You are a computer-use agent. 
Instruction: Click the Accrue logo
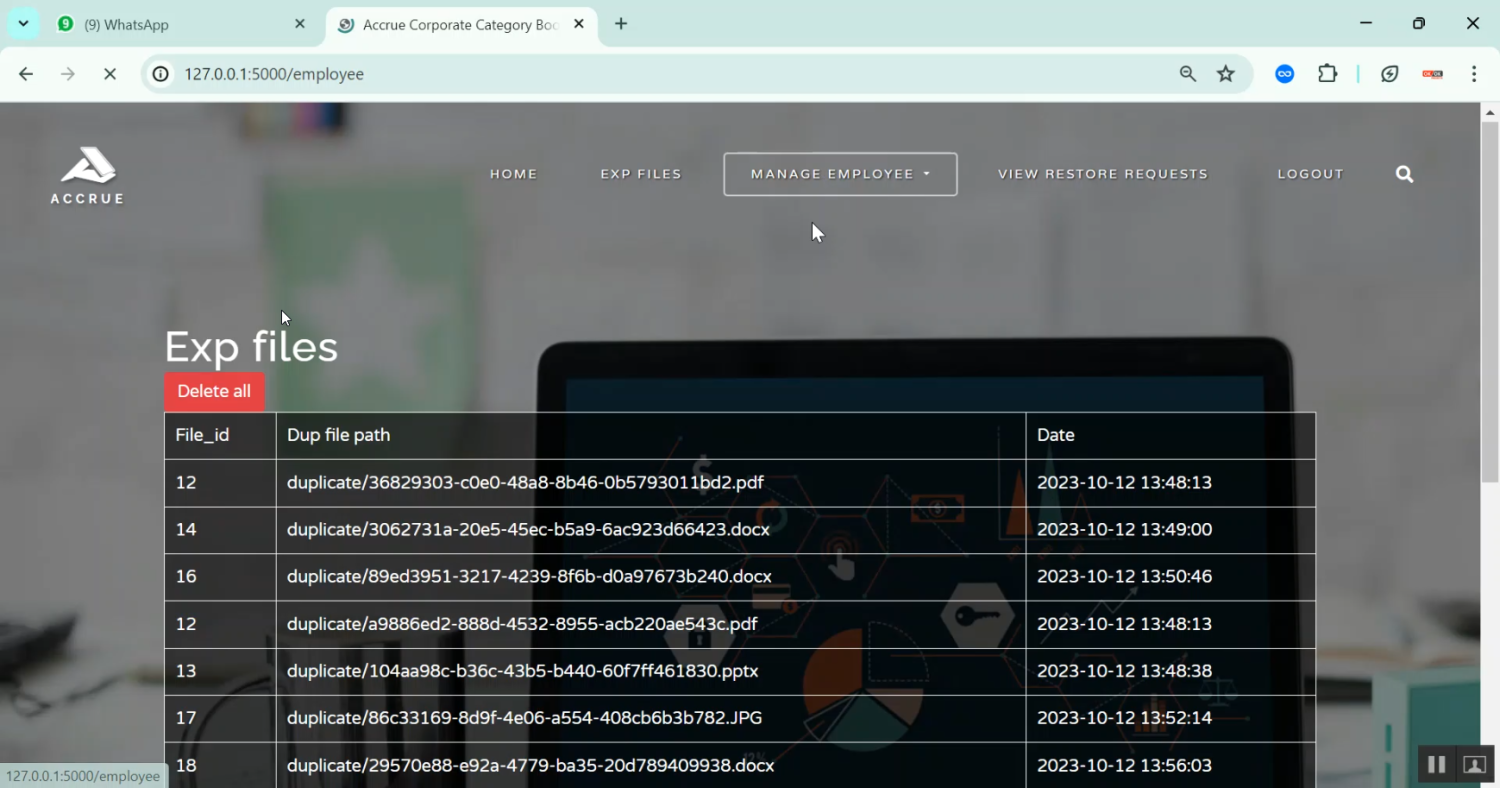[x=87, y=175]
